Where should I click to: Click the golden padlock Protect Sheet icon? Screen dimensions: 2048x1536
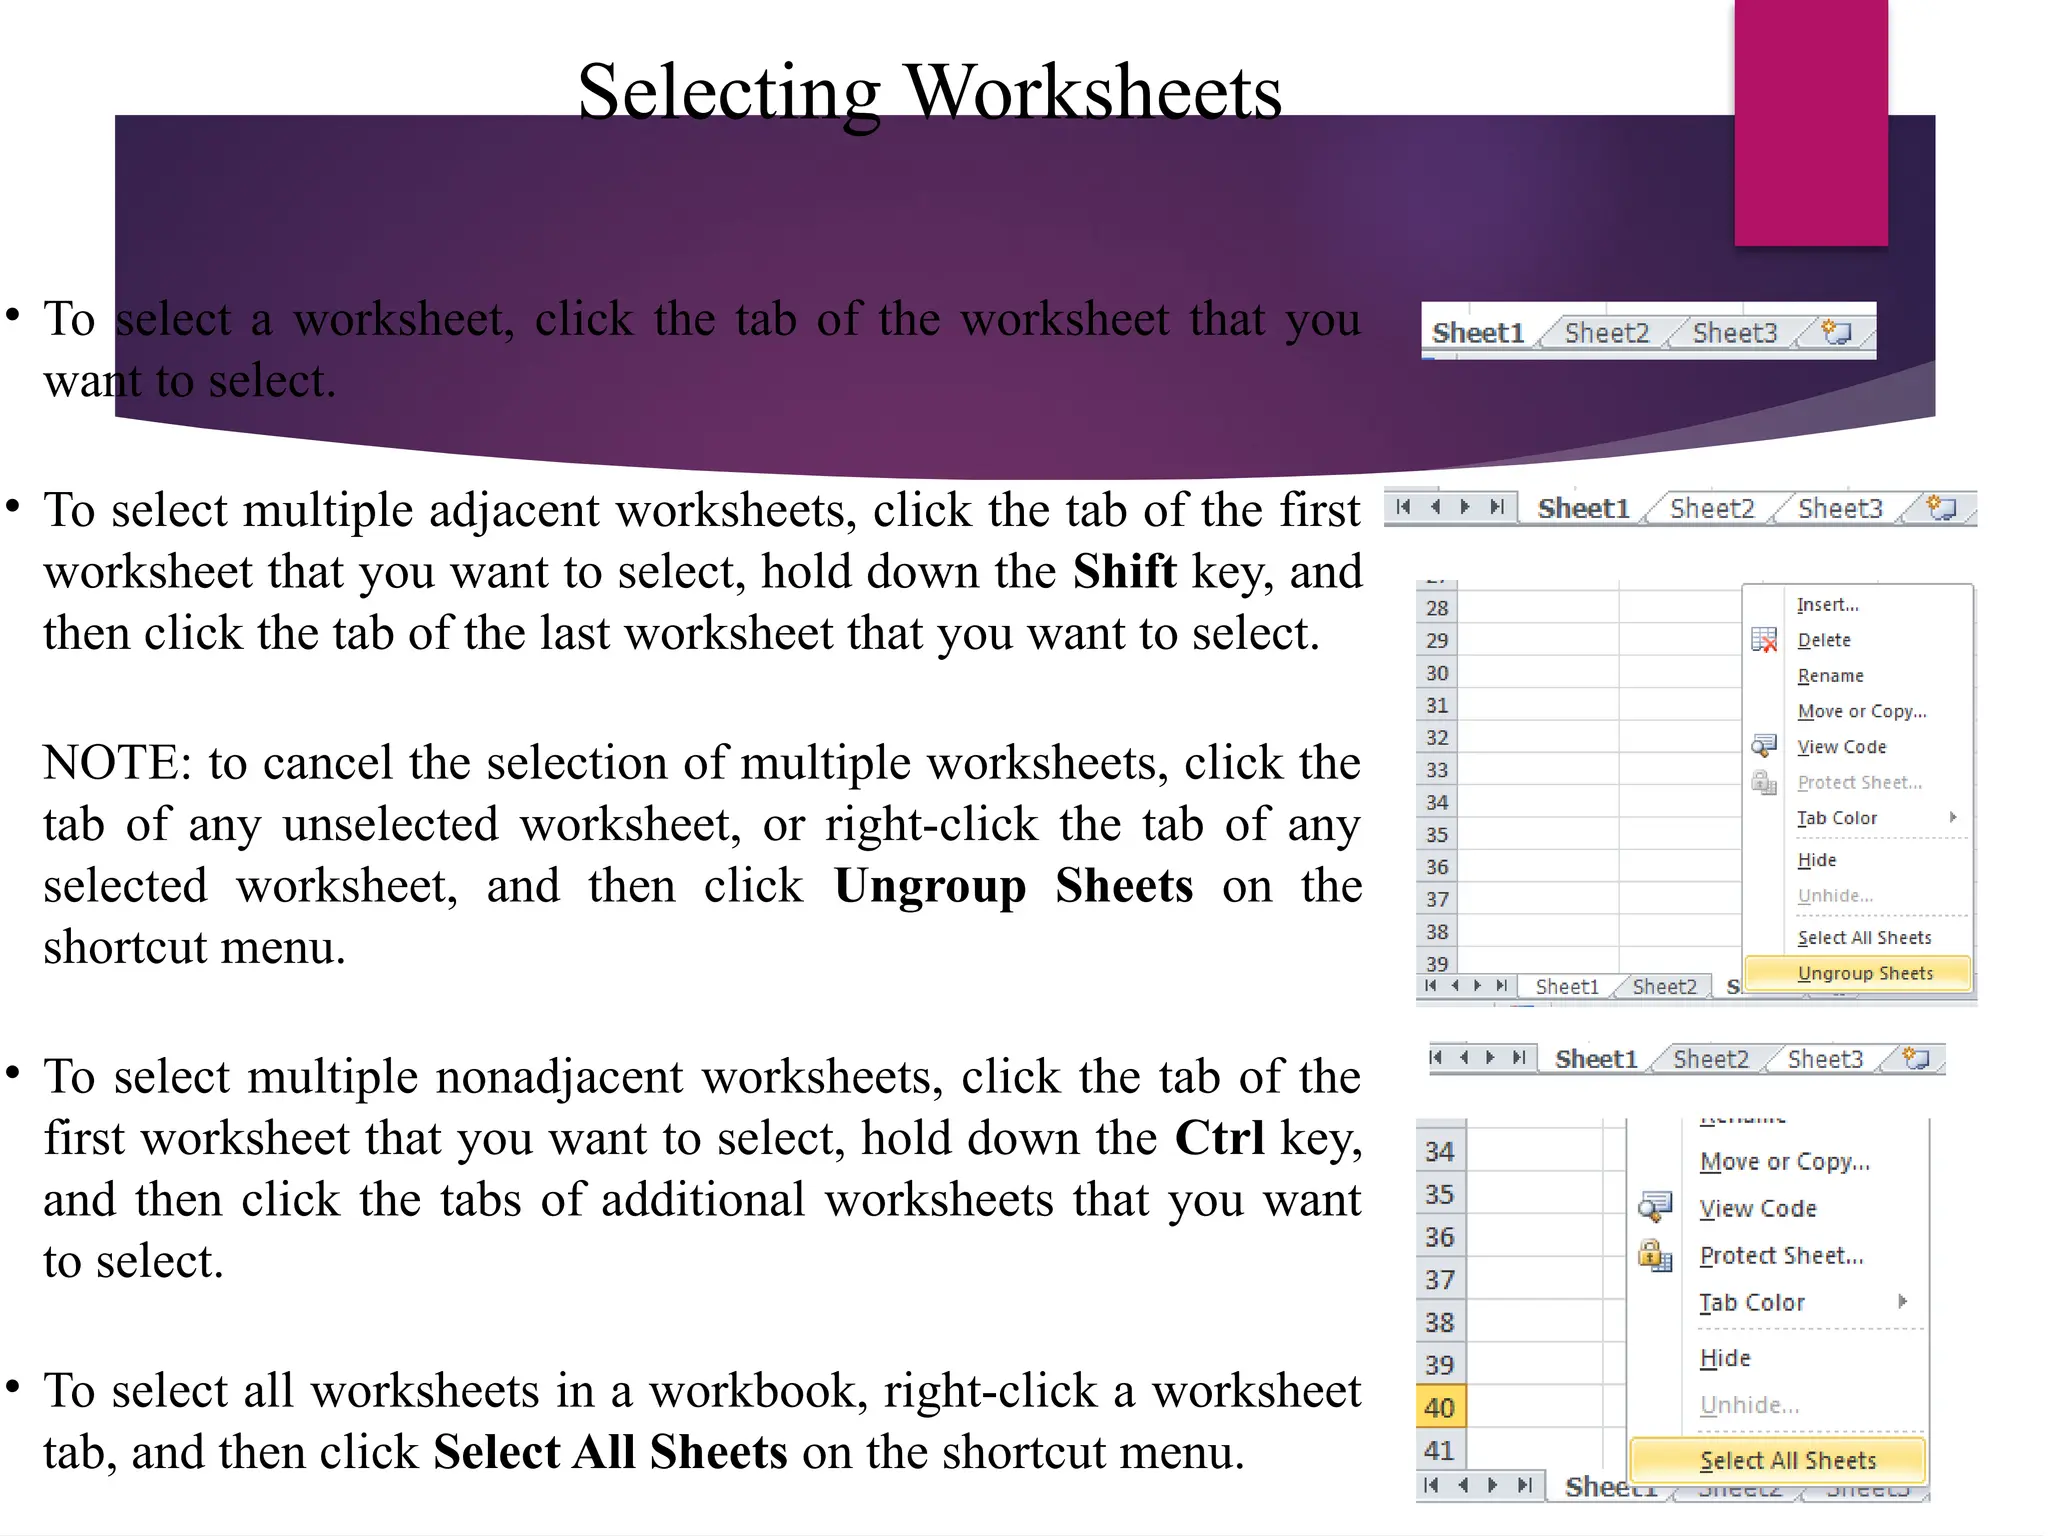pyautogui.click(x=1654, y=1255)
